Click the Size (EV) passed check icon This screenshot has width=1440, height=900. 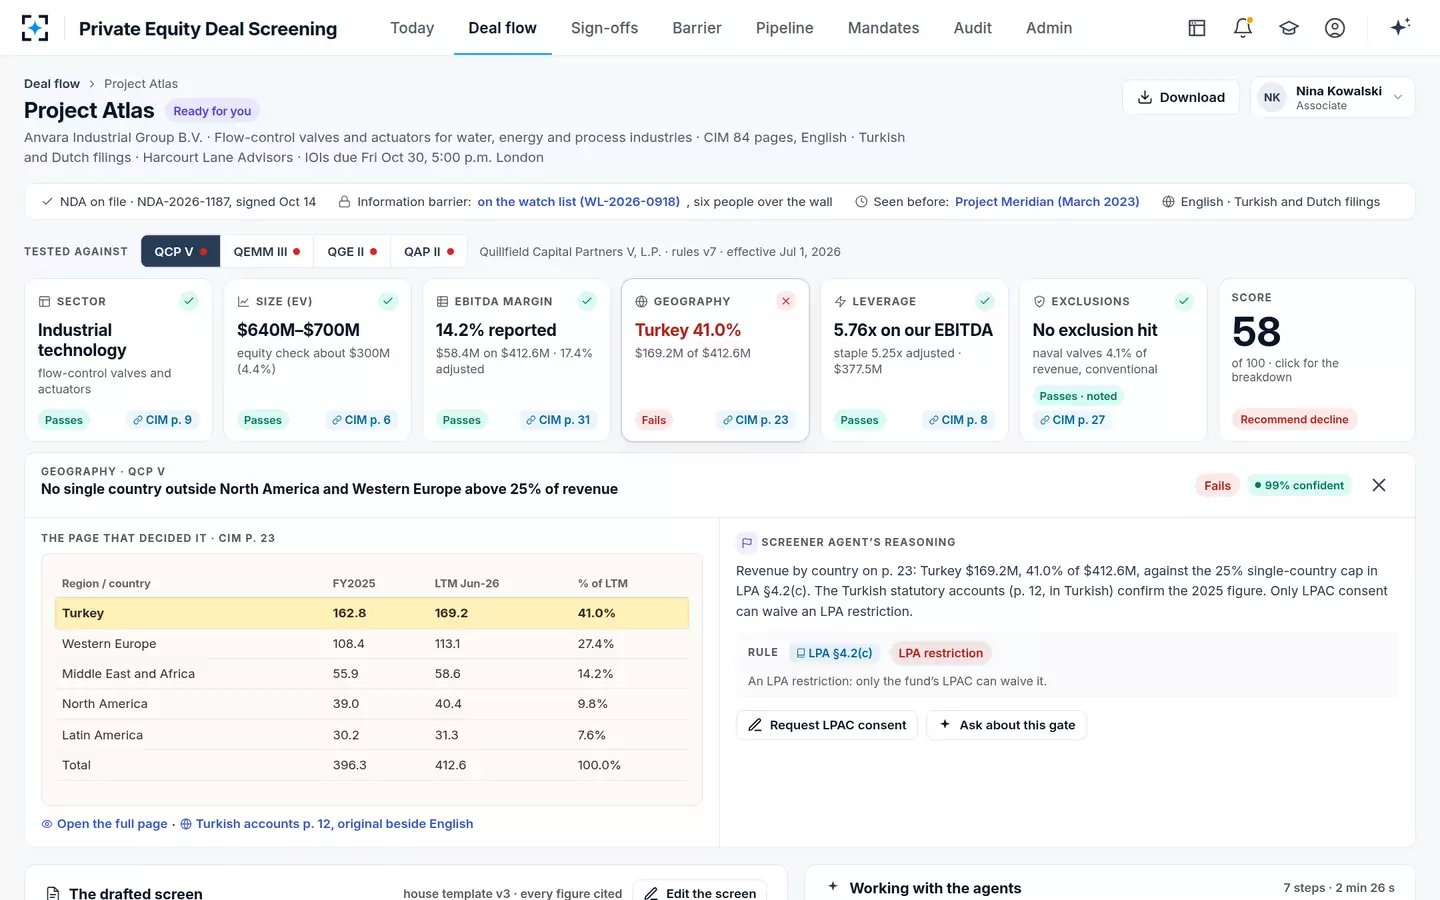click(388, 301)
